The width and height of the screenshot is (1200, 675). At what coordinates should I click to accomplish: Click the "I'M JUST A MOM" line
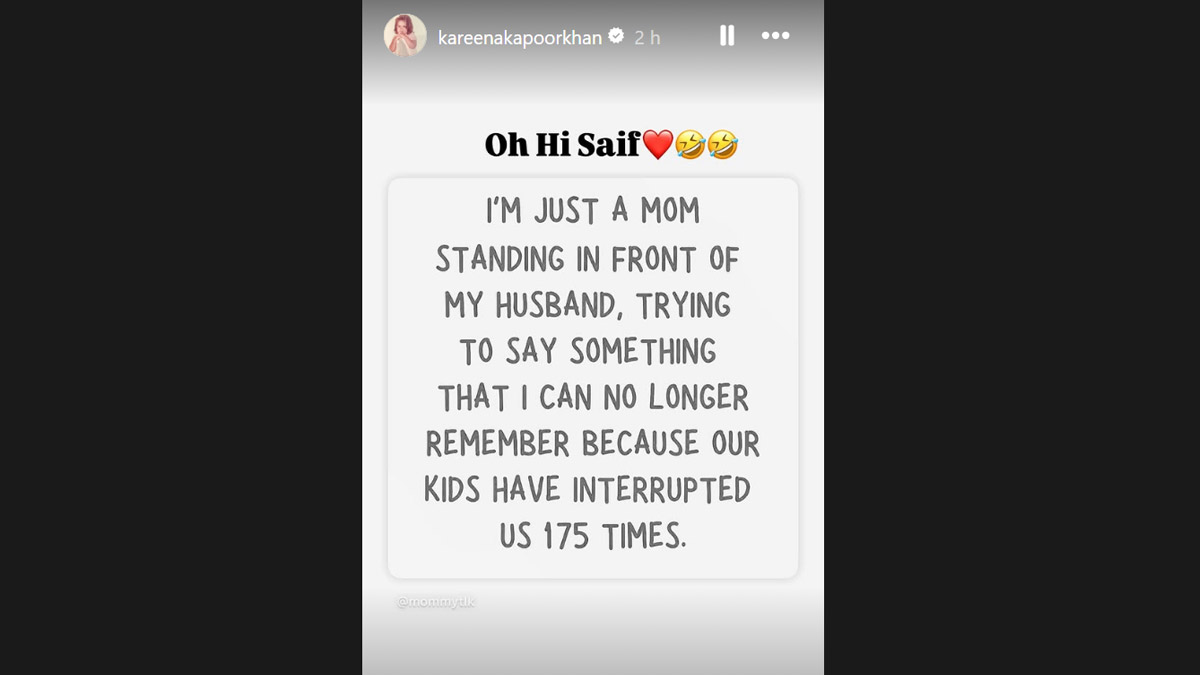tap(592, 212)
